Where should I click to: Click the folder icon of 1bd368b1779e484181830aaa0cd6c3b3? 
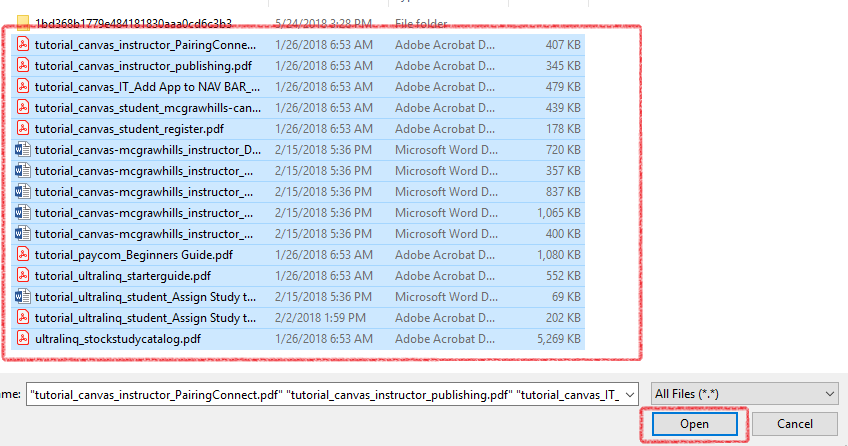[23, 23]
